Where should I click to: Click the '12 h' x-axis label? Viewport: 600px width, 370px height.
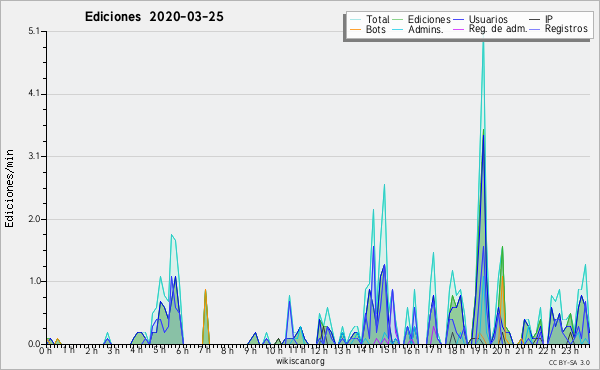(x=320, y=350)
